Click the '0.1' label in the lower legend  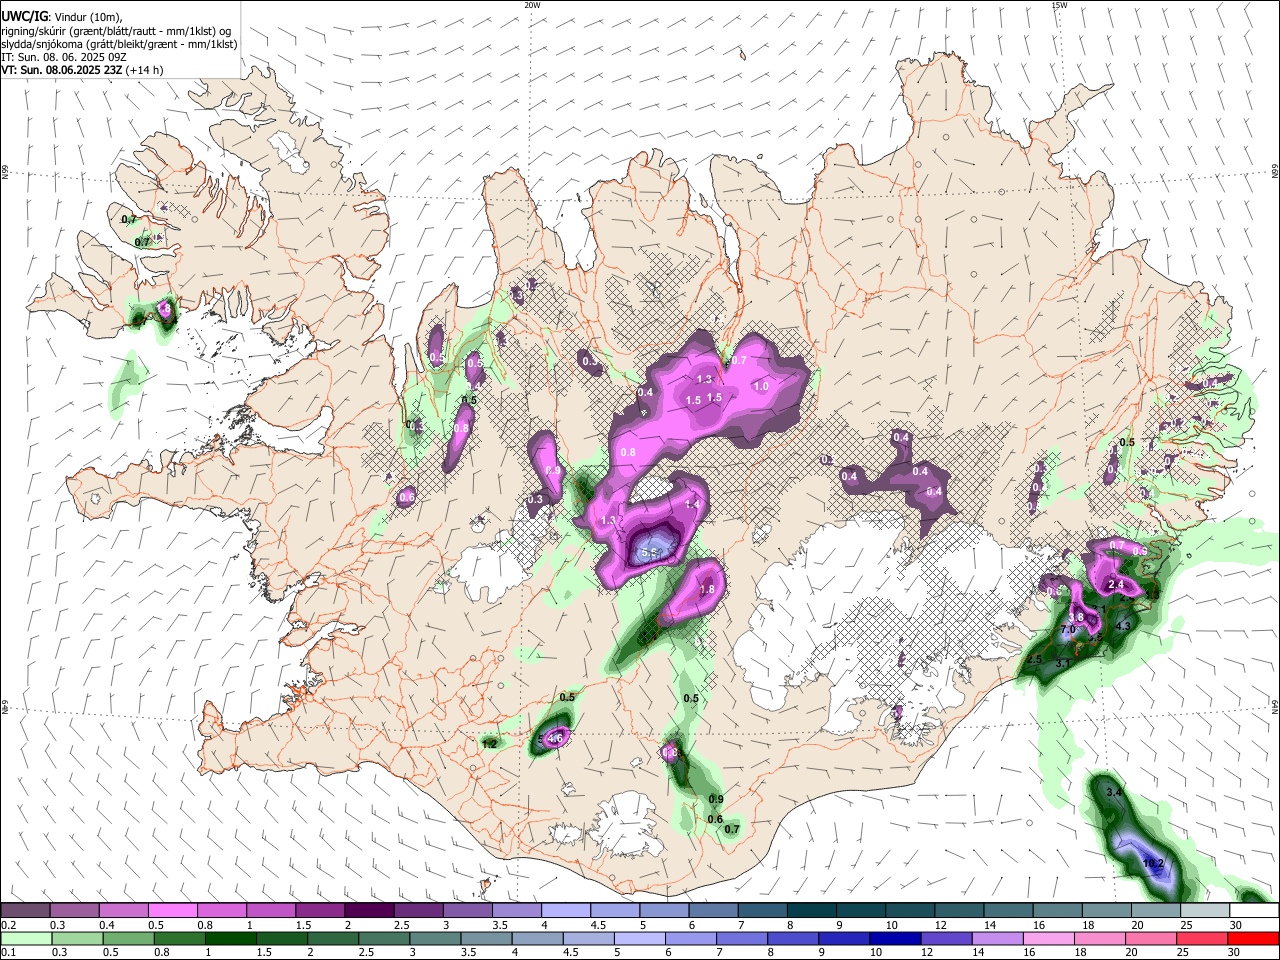pos(8,952)
